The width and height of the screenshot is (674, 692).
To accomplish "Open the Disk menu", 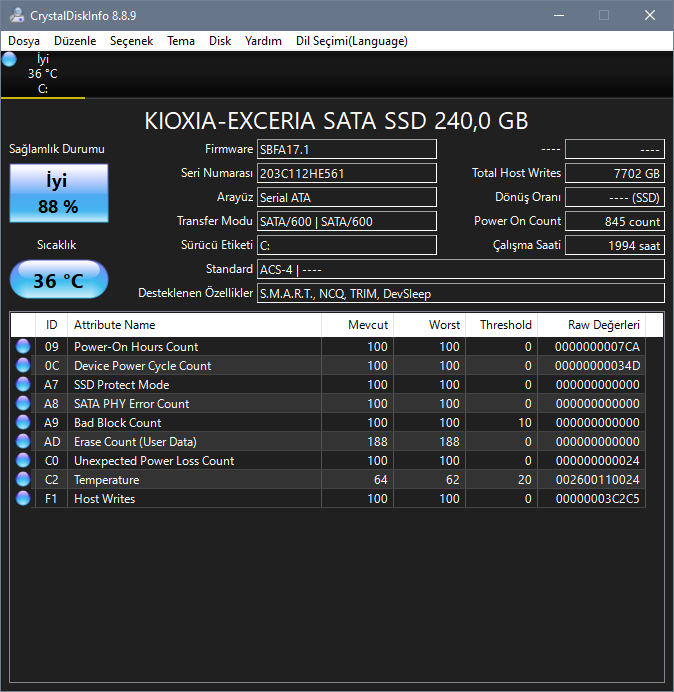I will tap(220, 41).
